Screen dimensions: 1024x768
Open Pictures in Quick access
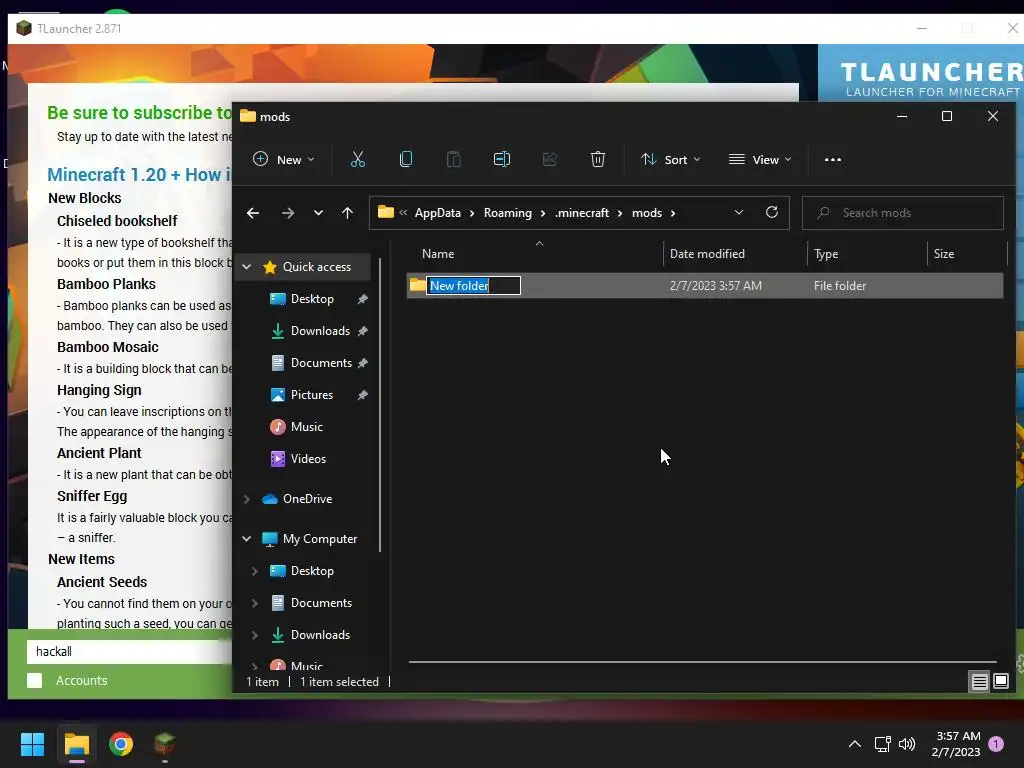click(312, 394)
